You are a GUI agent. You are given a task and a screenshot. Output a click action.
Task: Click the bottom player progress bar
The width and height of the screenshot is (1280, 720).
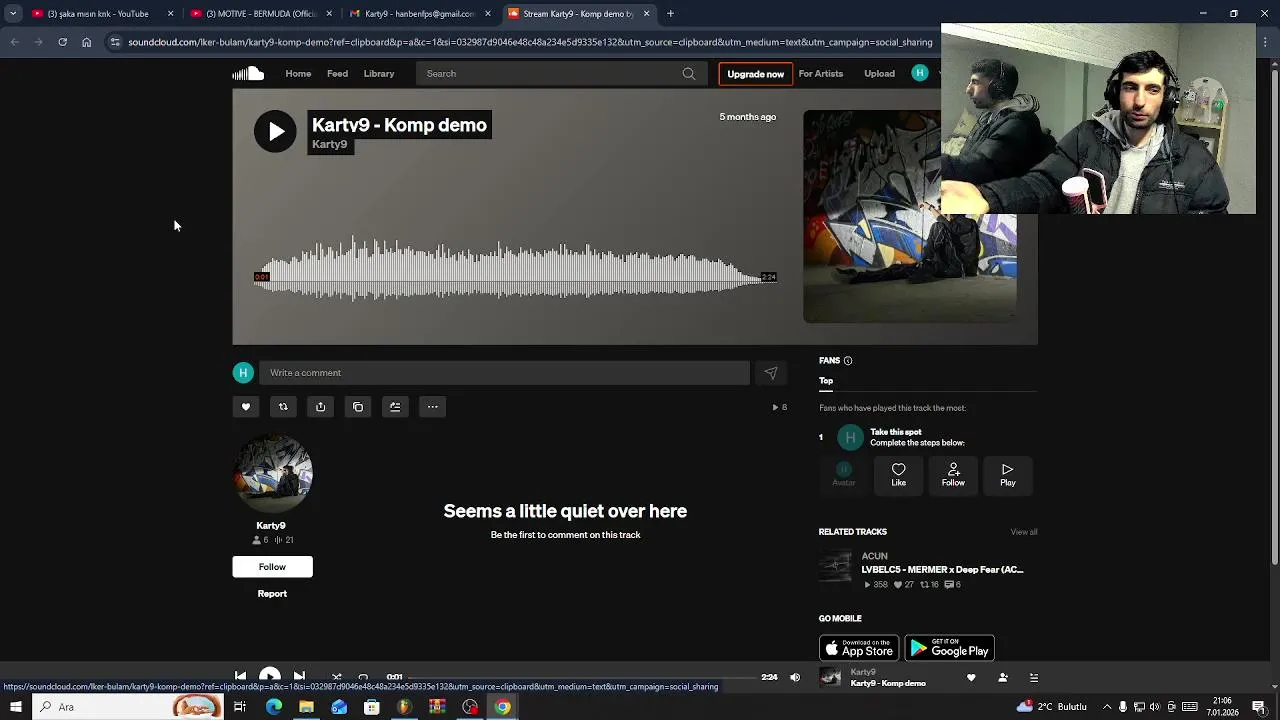pyautogui.click(x=581, y=677)
